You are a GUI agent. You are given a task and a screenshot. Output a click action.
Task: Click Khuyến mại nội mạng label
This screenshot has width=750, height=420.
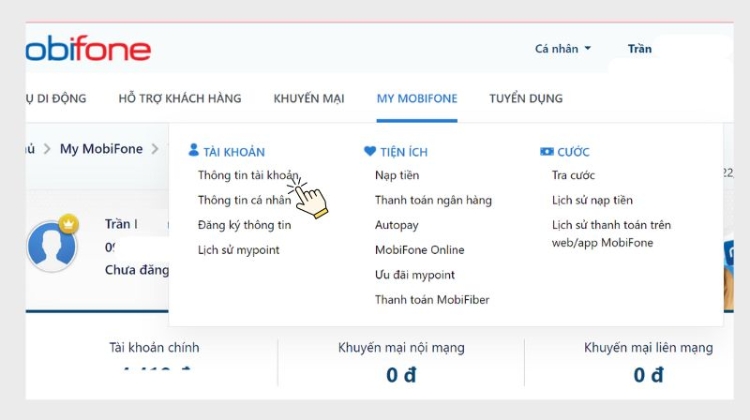click(401, 347)
